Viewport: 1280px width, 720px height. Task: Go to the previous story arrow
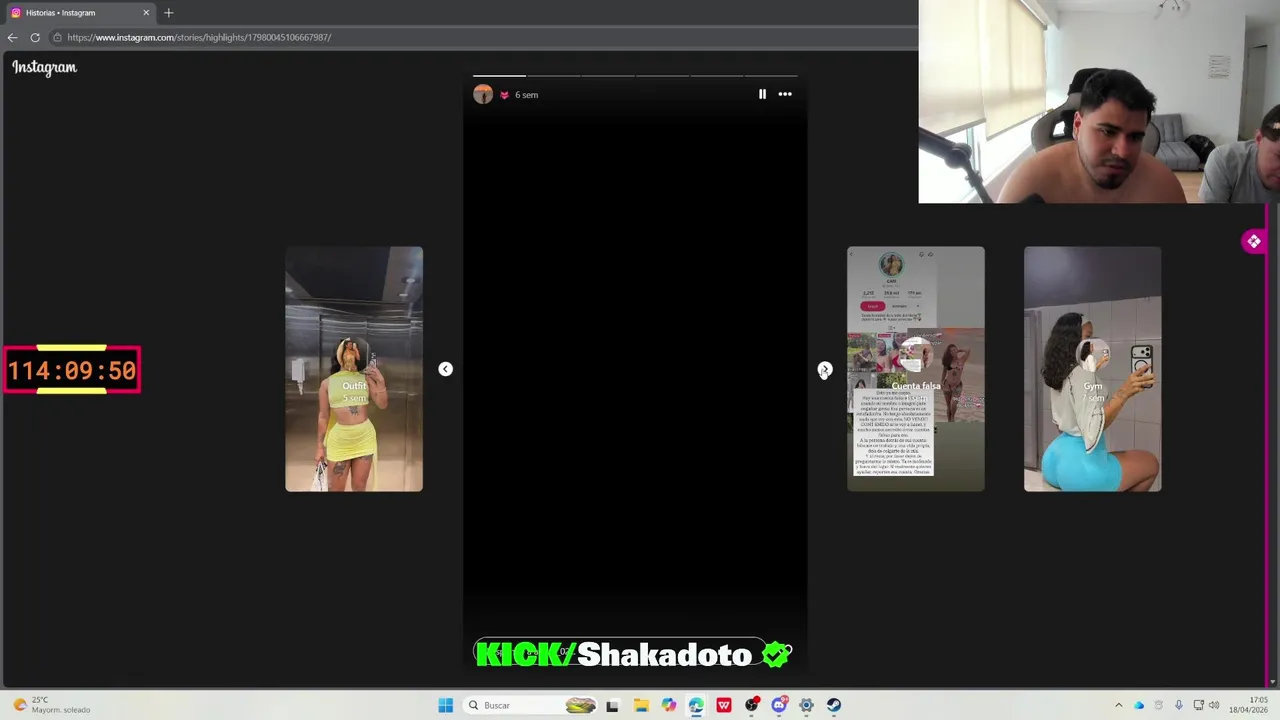coord(445,369)
